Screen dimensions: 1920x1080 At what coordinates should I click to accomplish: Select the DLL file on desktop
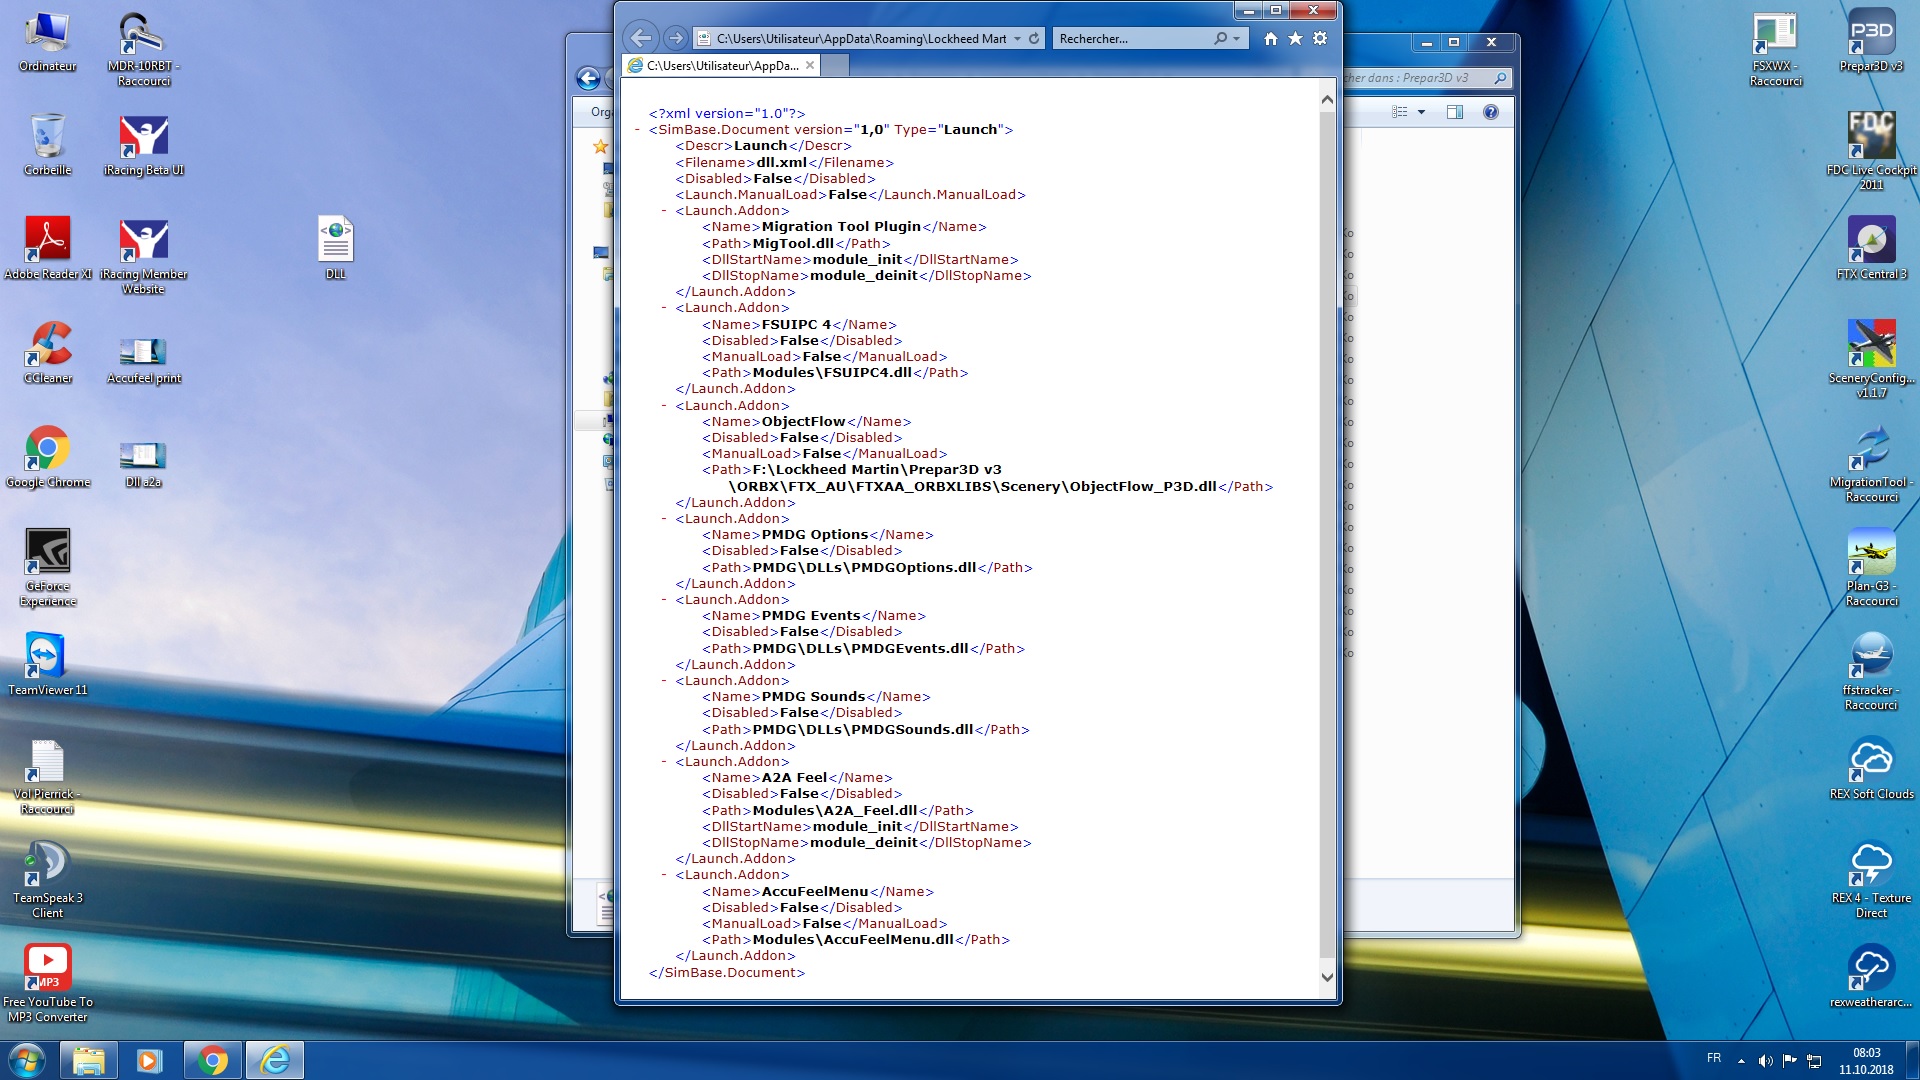pos(335,248)
